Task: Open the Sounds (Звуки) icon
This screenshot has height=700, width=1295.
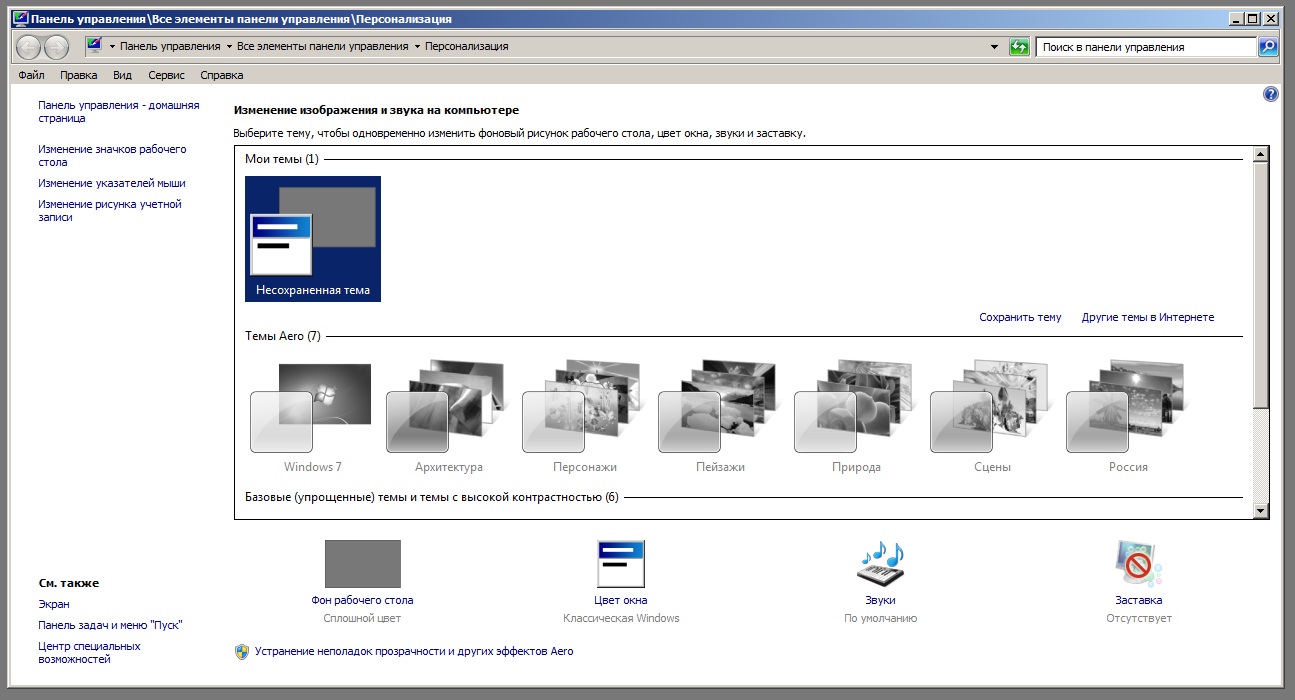Action: click(880, 564)
